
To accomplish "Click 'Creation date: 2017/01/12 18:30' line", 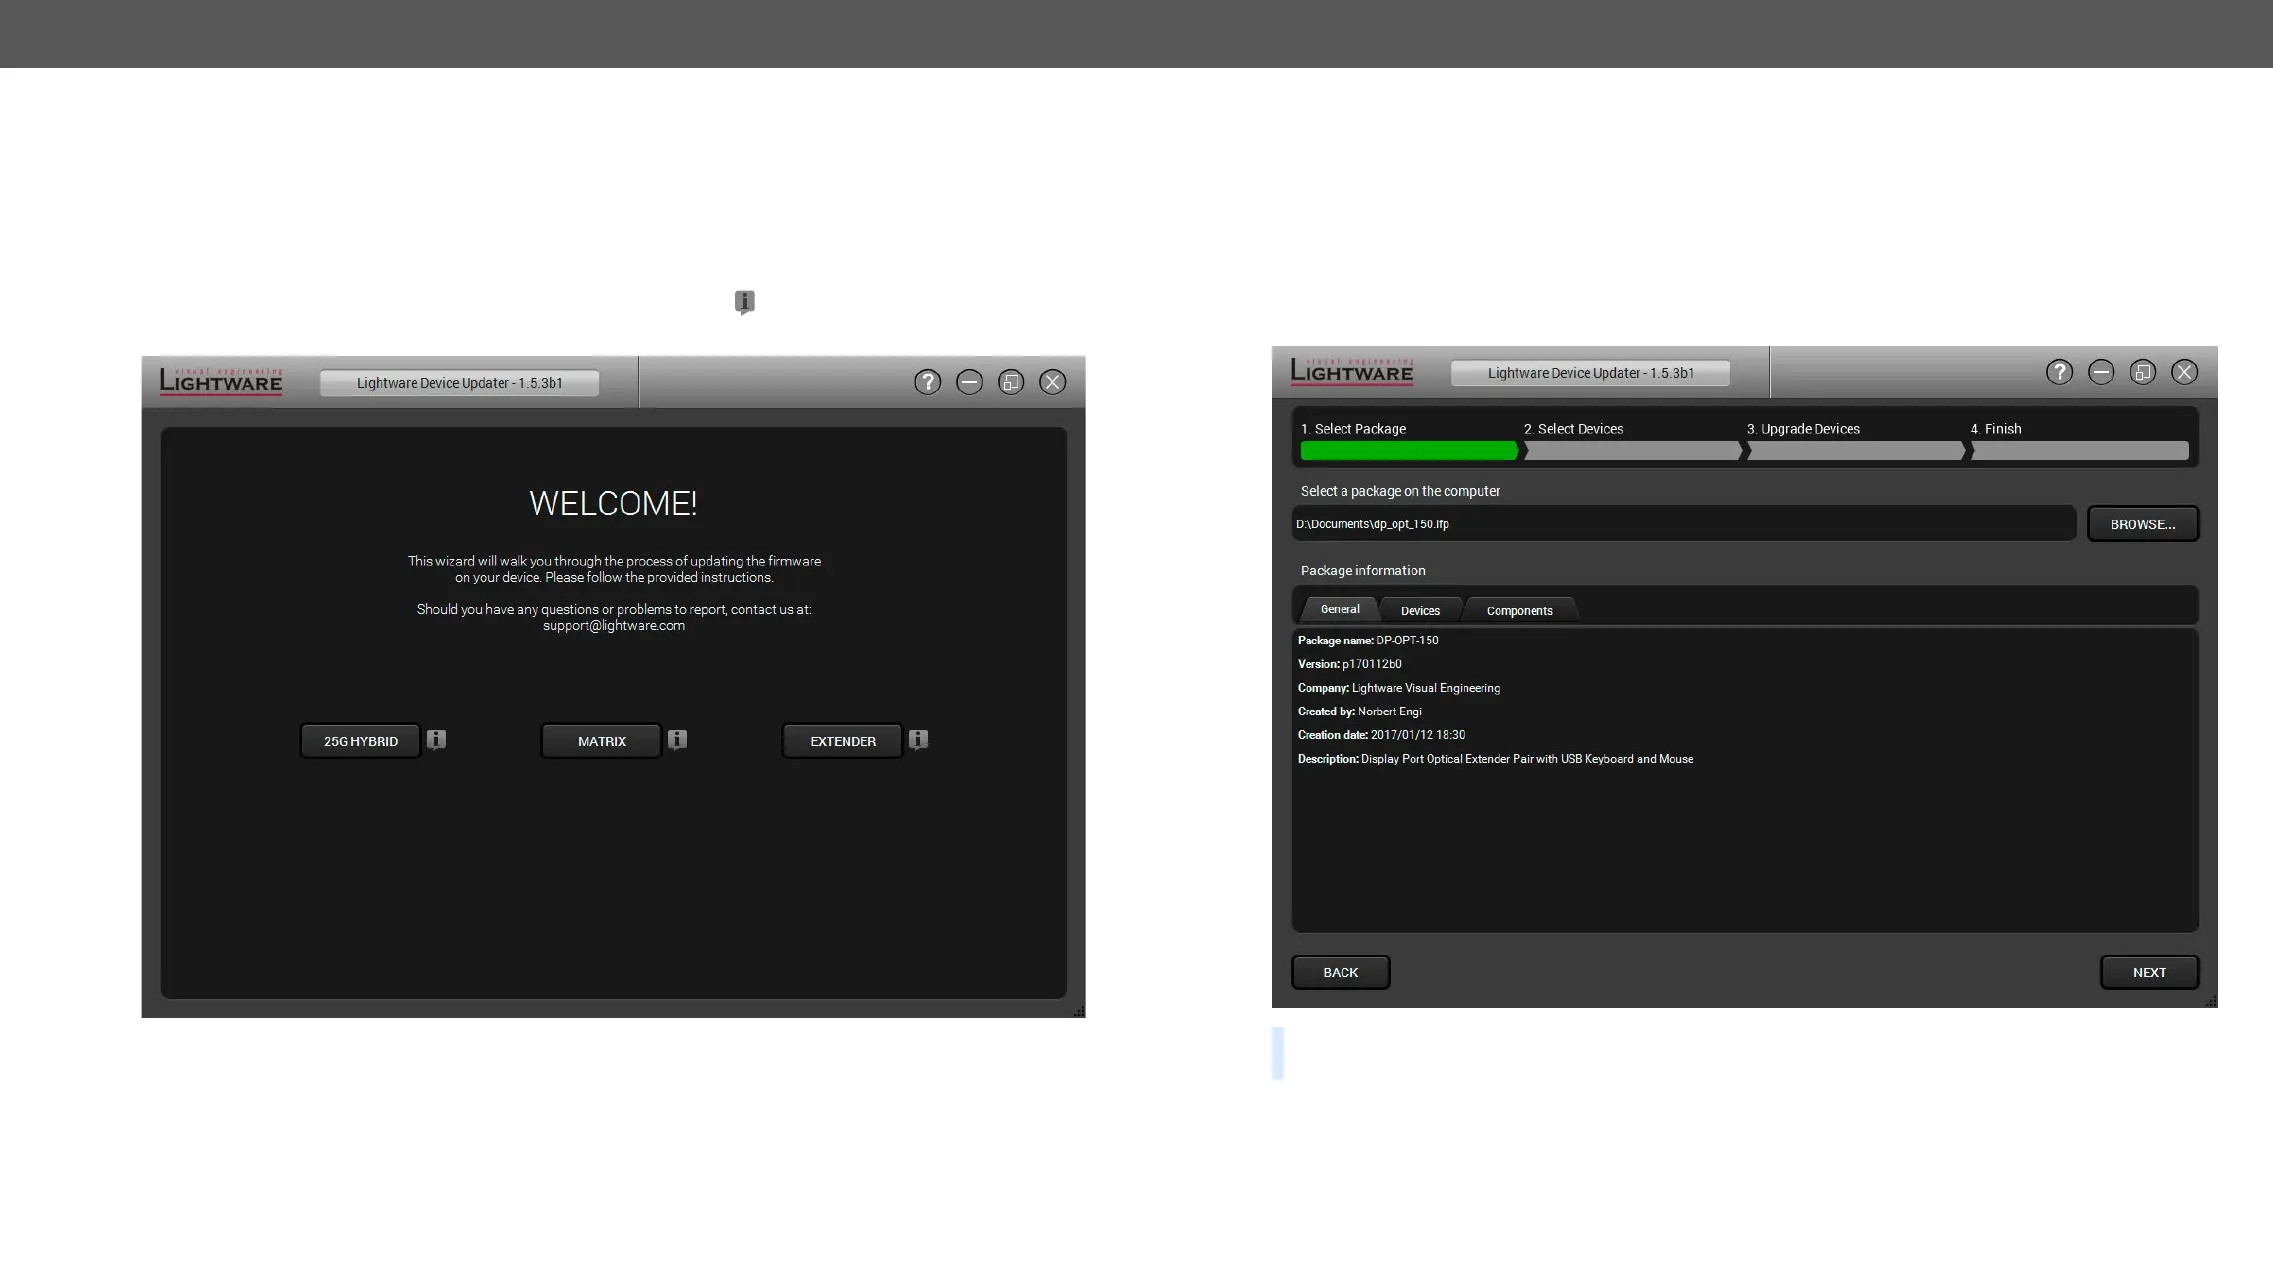I will click(x=1381, y=735).
